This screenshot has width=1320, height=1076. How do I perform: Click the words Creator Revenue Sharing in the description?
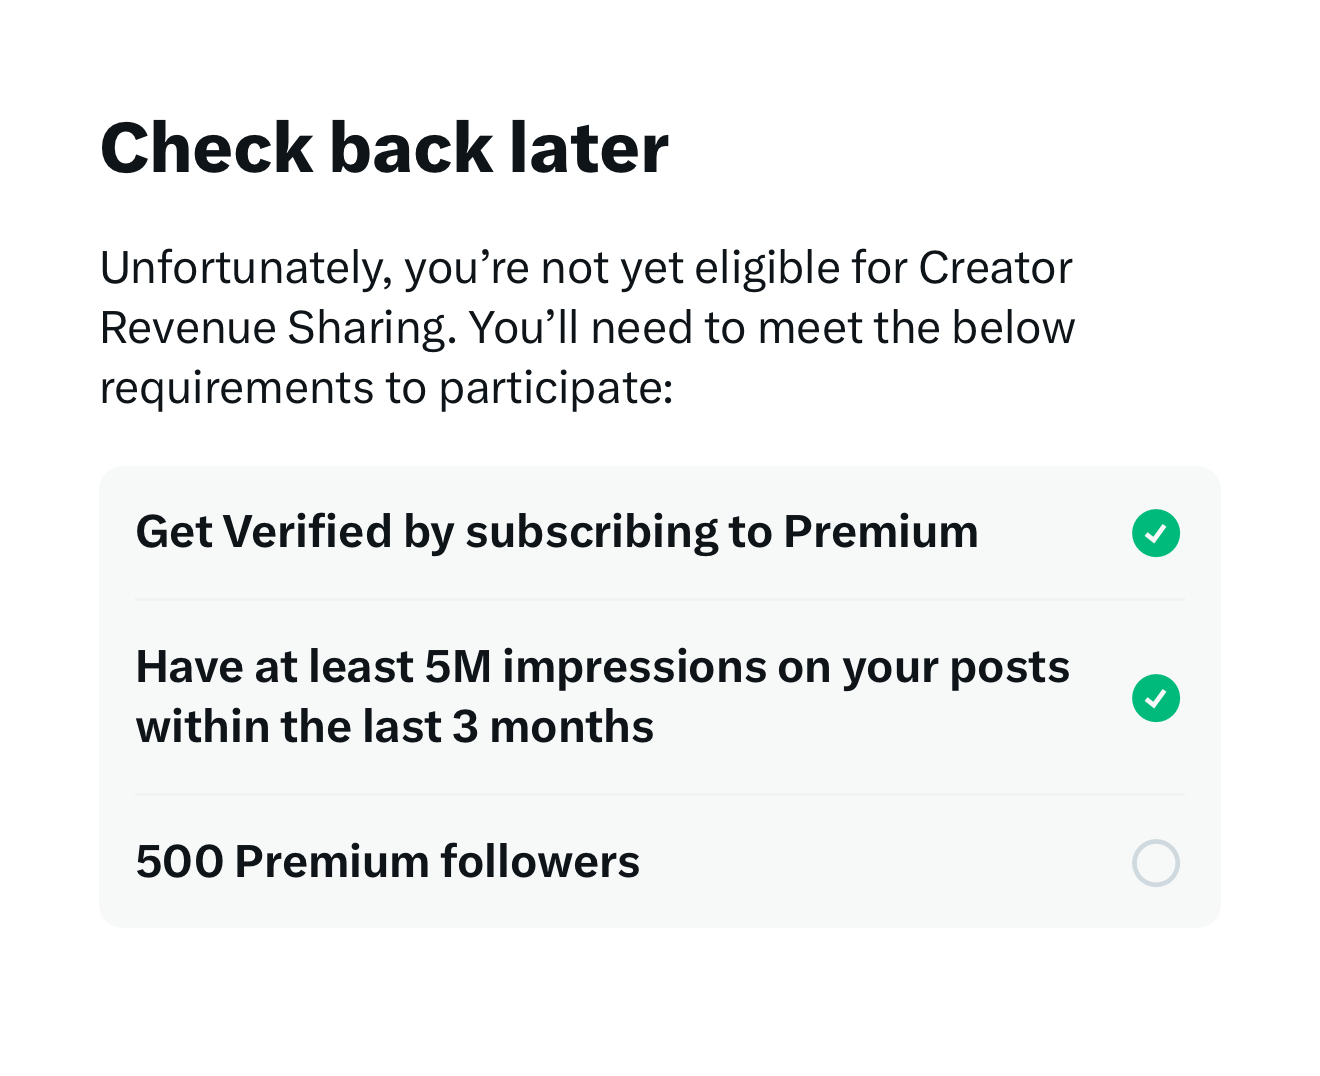pyautogui.click(x=585, y=298)
